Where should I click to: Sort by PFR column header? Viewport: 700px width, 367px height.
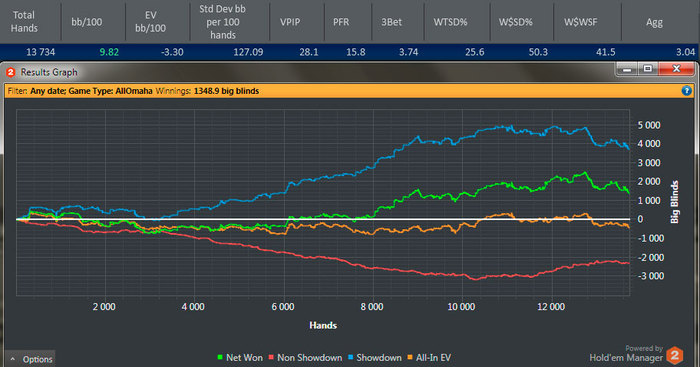(x=341, y=22)
